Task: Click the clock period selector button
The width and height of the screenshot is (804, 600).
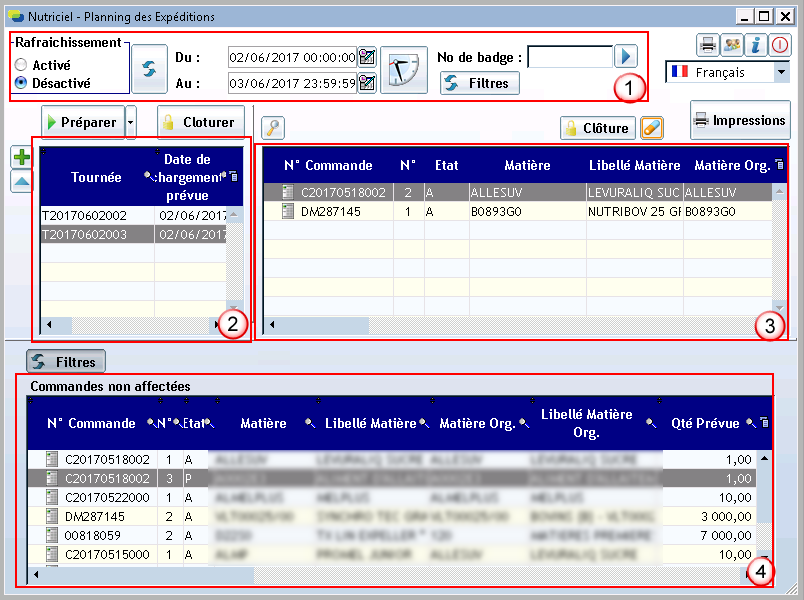Action: tap(404, 70)
